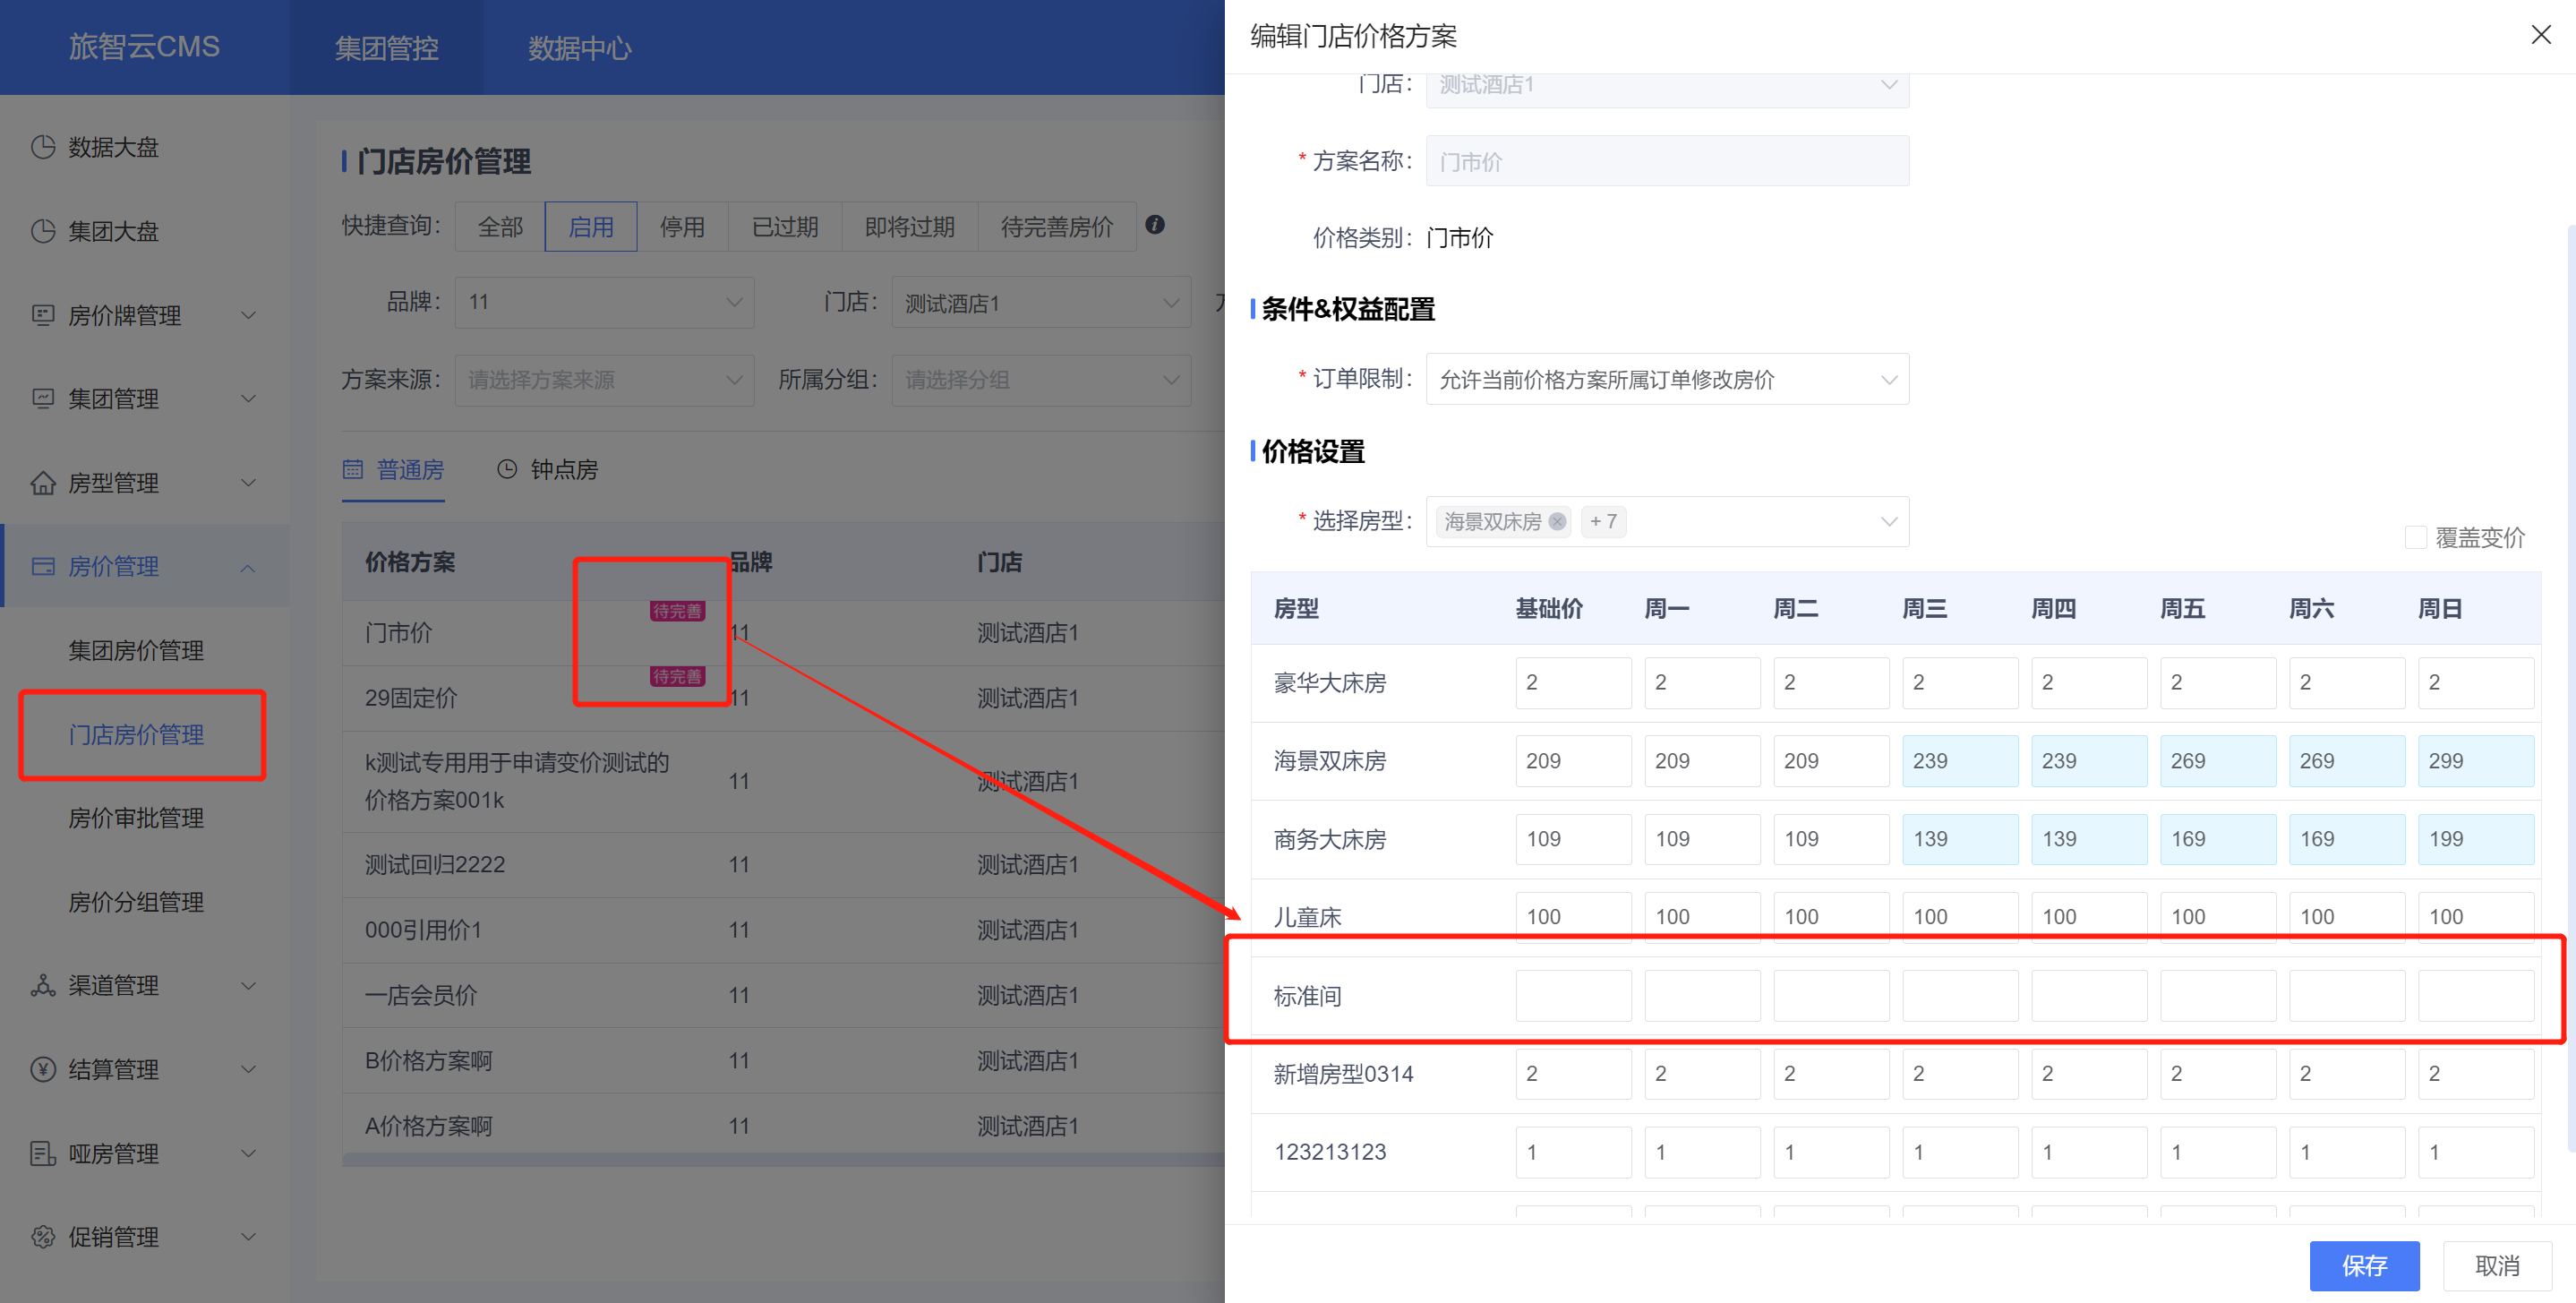Viewport: 2576px width, 1303px height.
Task: Click the 结算管理 yen icon
Action: click(x=43, y=1069)
